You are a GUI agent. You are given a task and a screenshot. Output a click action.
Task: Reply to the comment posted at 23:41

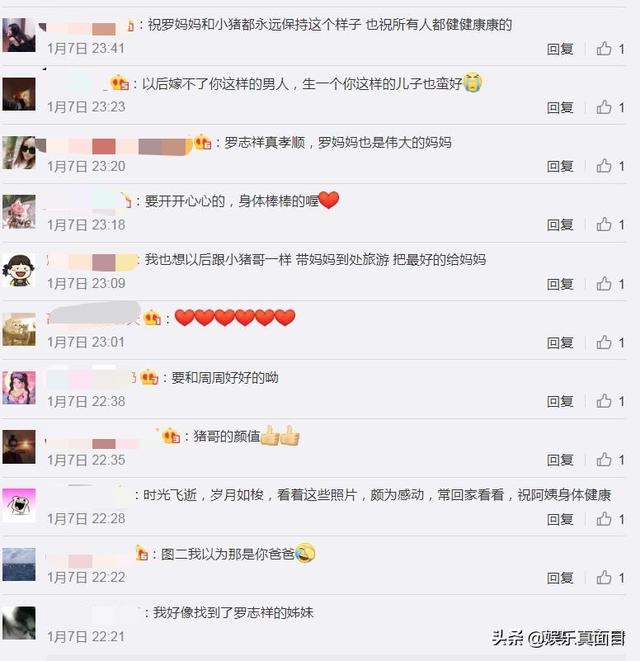pyautogui.click(x=560, y=49)
